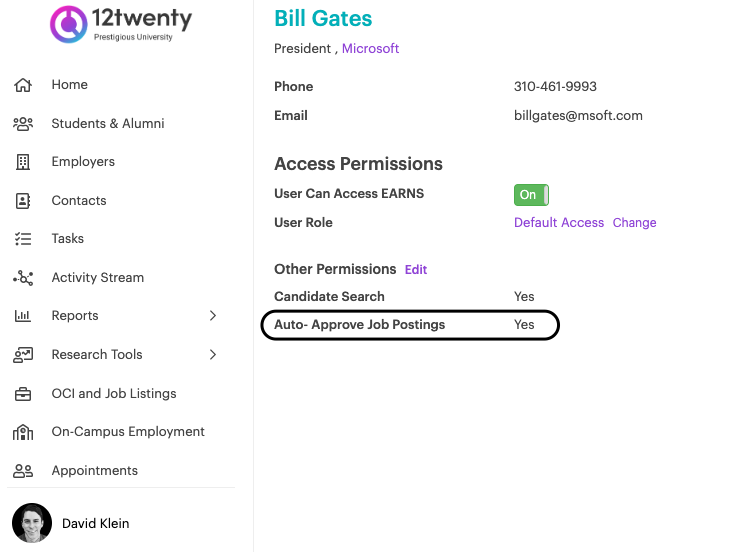730x552 pixels.
Task: Select the OCI and Job Listings briefcase icon
Action: click(23, 394)
